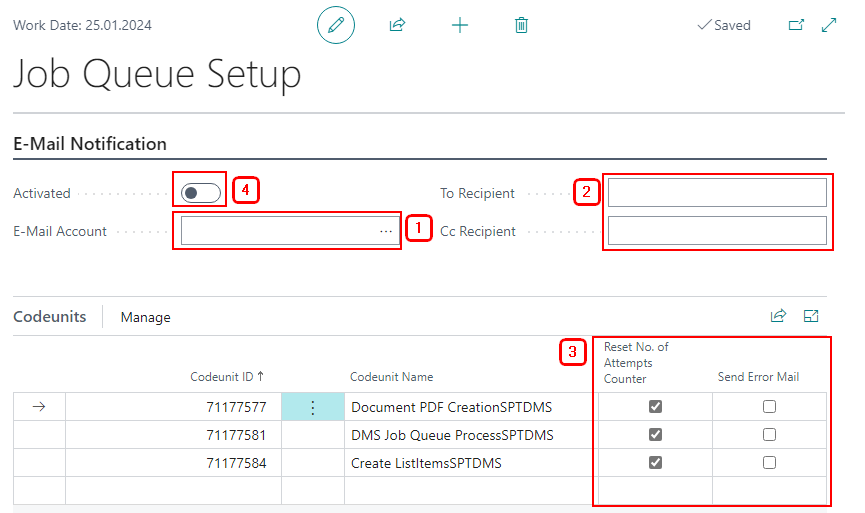Click the Saved status indicator
The height and width of the screenshot is (513, 865).
[724, 25]
